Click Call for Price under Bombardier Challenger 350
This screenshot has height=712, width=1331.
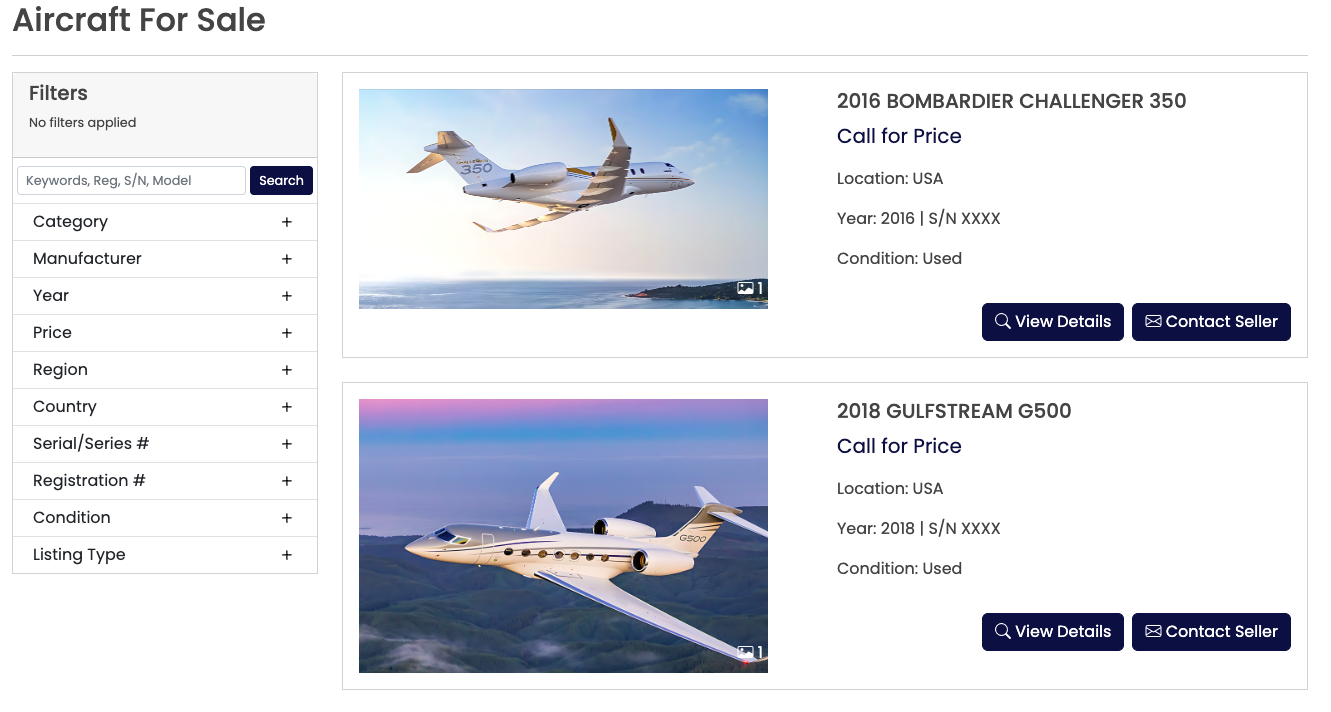(899, 136)
